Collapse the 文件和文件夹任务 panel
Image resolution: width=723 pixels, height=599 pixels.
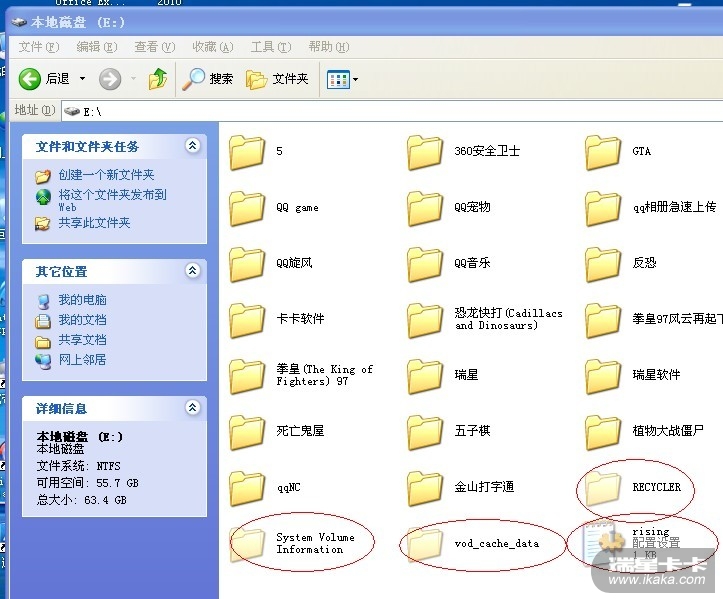192,146
